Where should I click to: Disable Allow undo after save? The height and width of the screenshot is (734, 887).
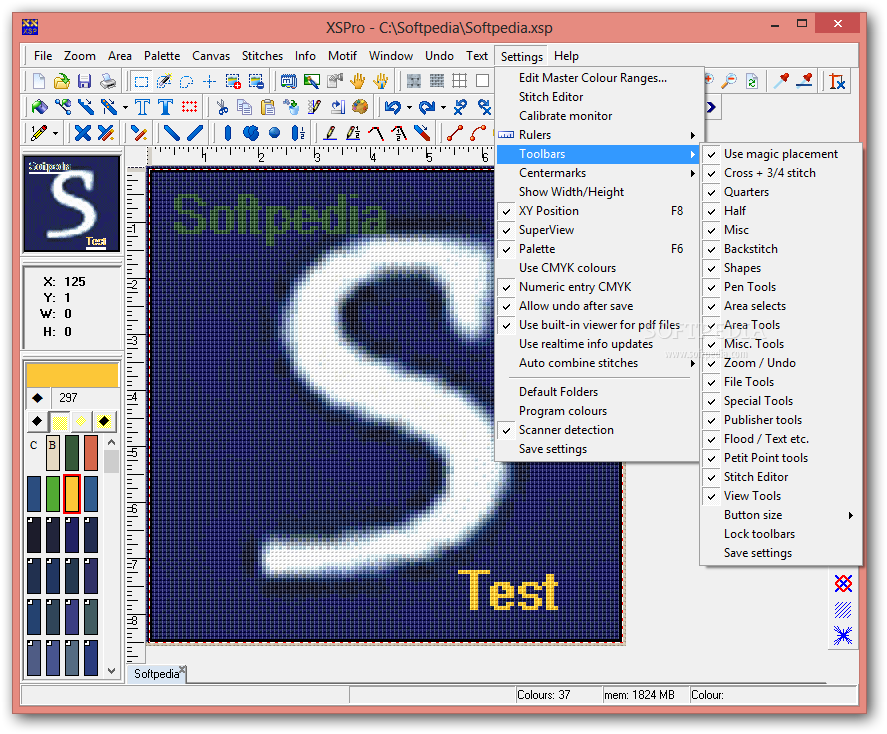(598, 306)
